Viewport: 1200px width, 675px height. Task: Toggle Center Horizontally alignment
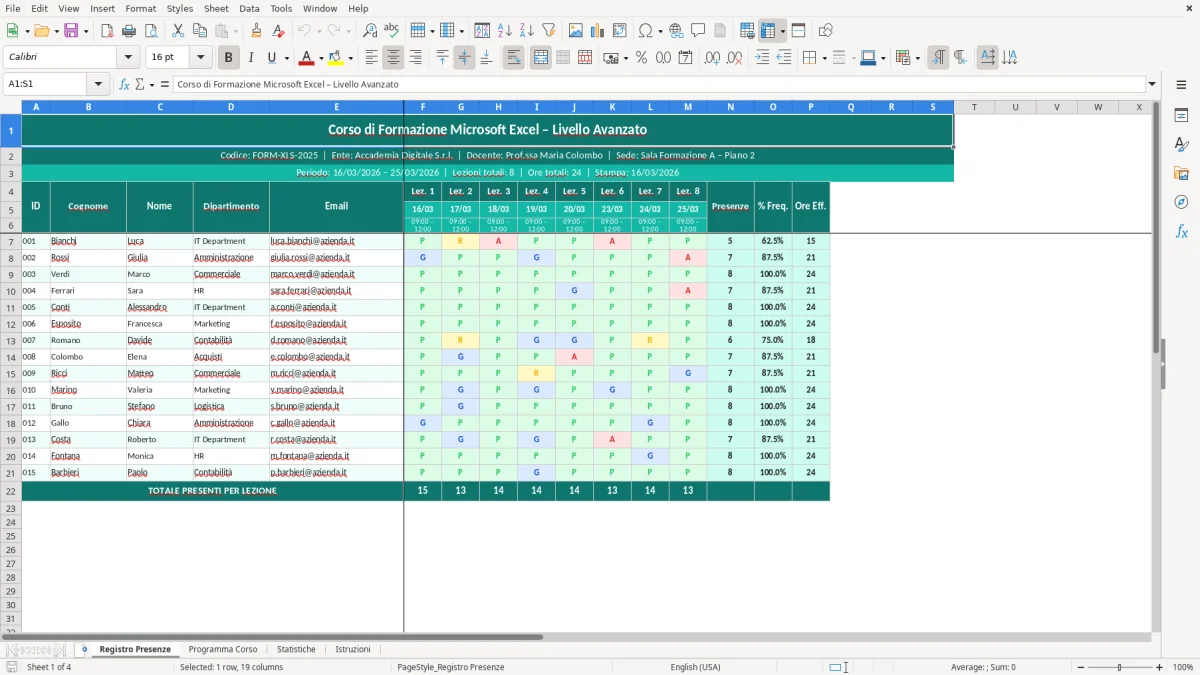pyautogui.click(x=393, y=58)
